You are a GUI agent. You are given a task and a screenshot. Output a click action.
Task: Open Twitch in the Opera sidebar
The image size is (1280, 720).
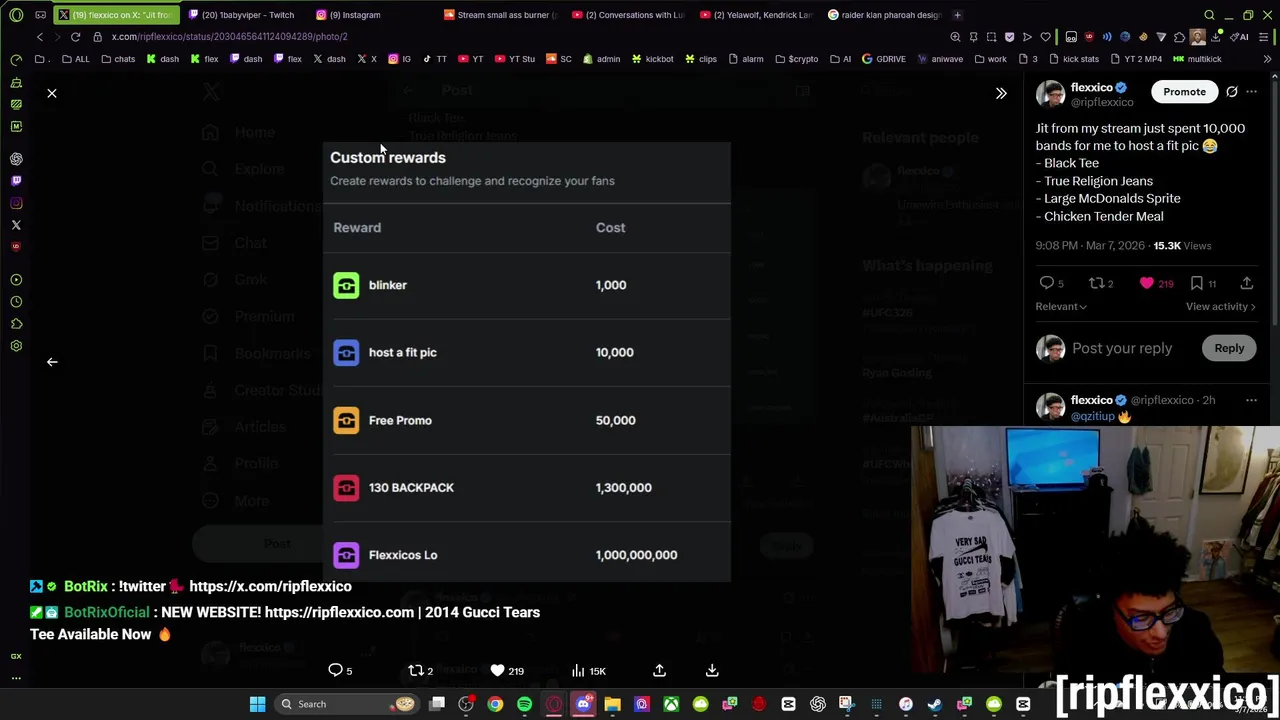tap(16, 181)
